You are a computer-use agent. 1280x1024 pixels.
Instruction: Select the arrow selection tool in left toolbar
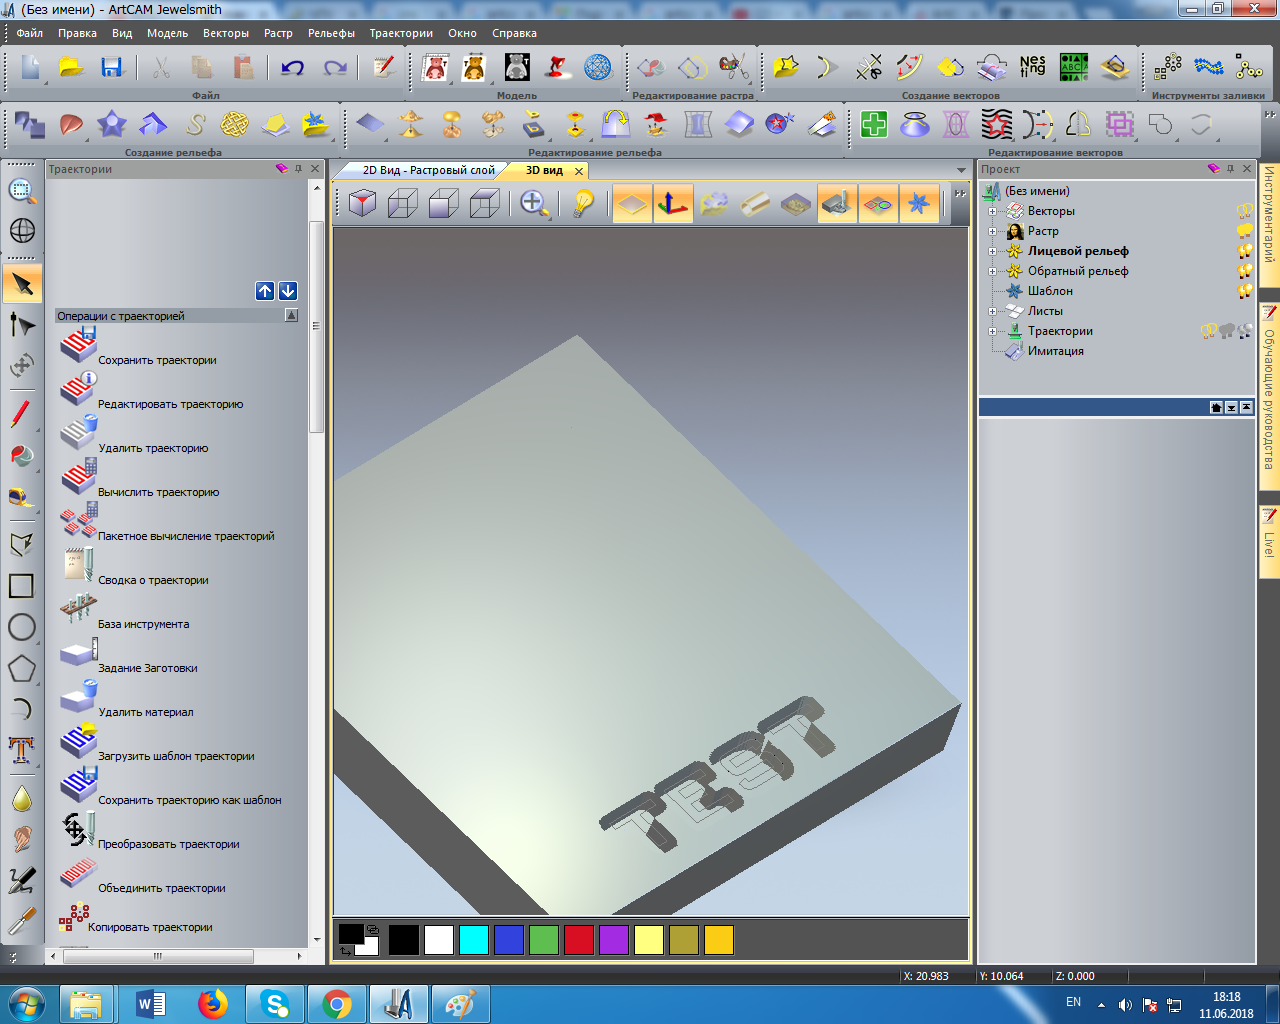point(22,284)
